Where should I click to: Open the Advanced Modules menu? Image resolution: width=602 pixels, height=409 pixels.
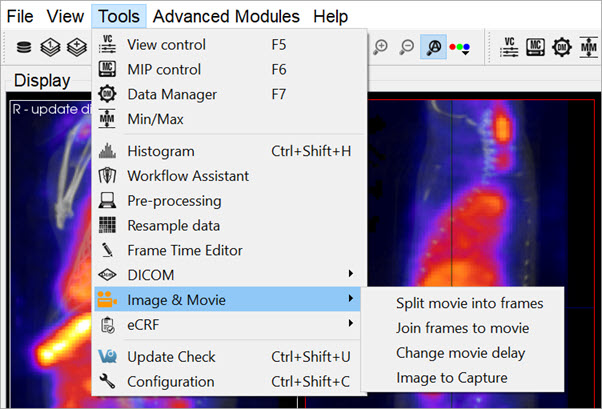click(226, 16)
